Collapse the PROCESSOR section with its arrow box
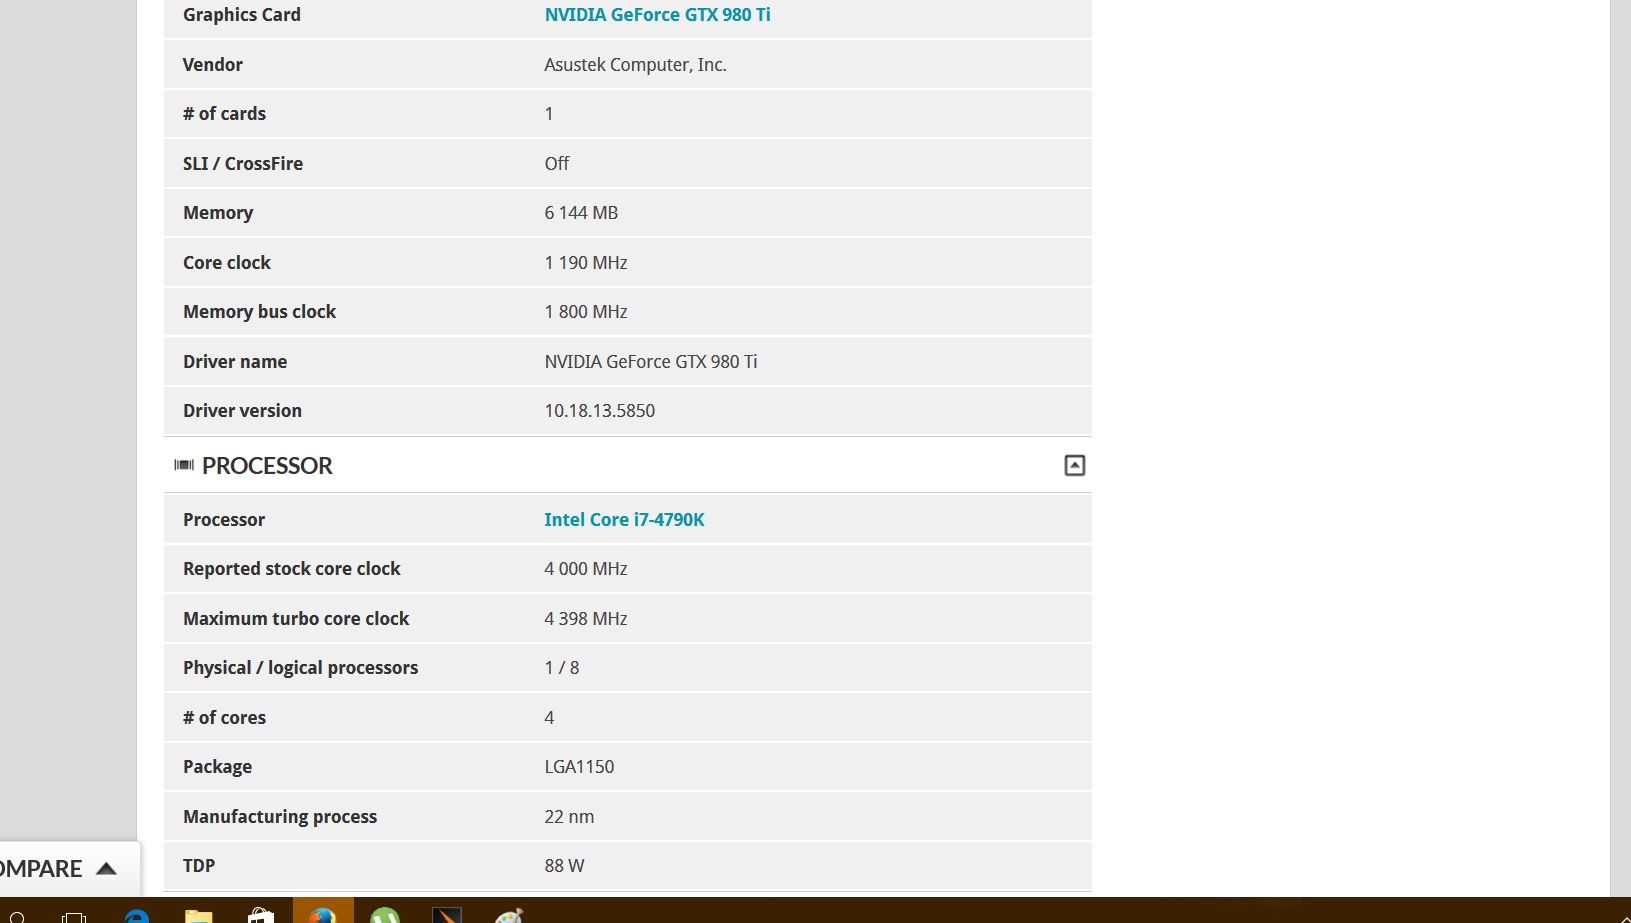This screenshot has height=923, width=1631. 1074,465
